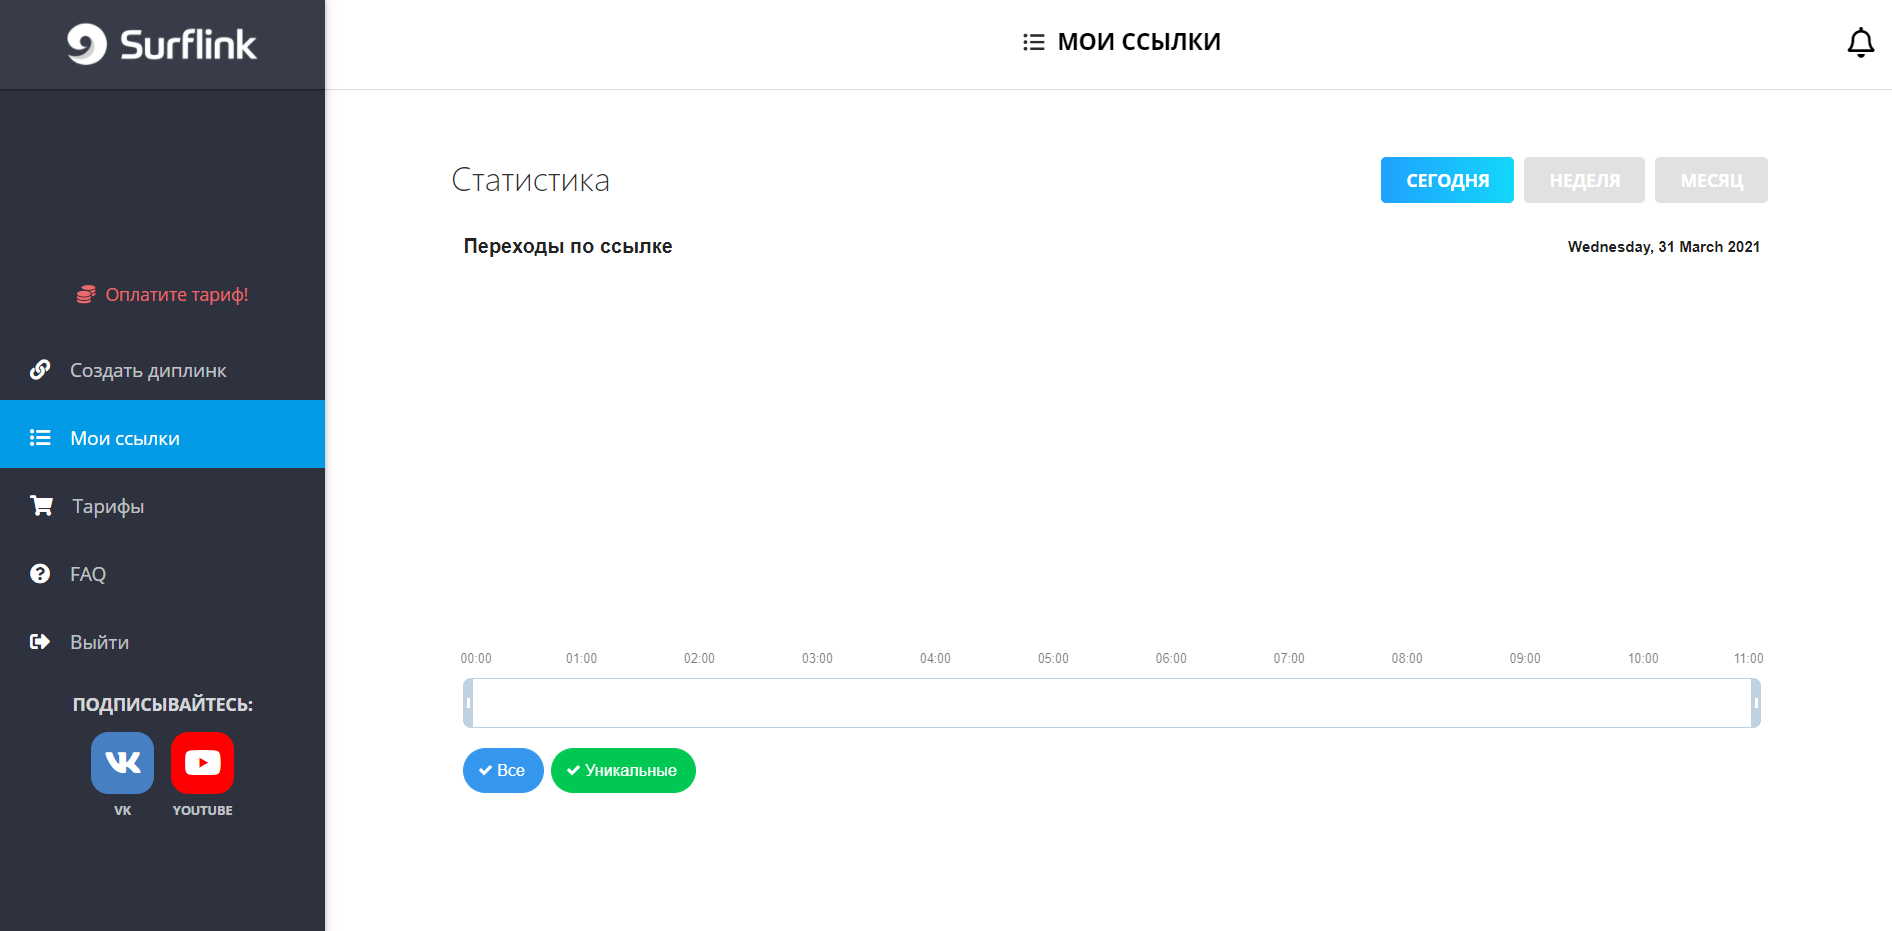
Task: Toggle the Все series filter
Action: 503,770
